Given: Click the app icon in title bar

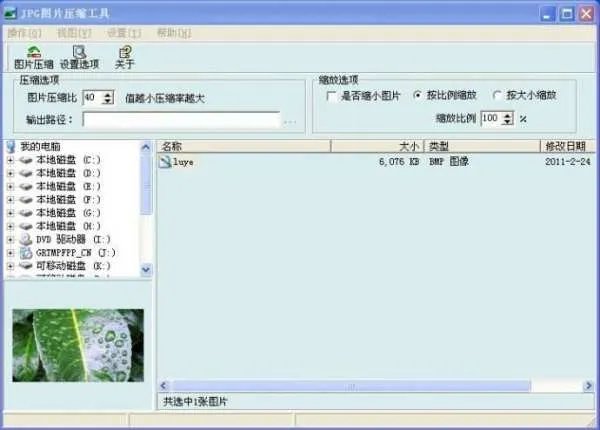Looking at the screenshot, I should click(10, 13).
